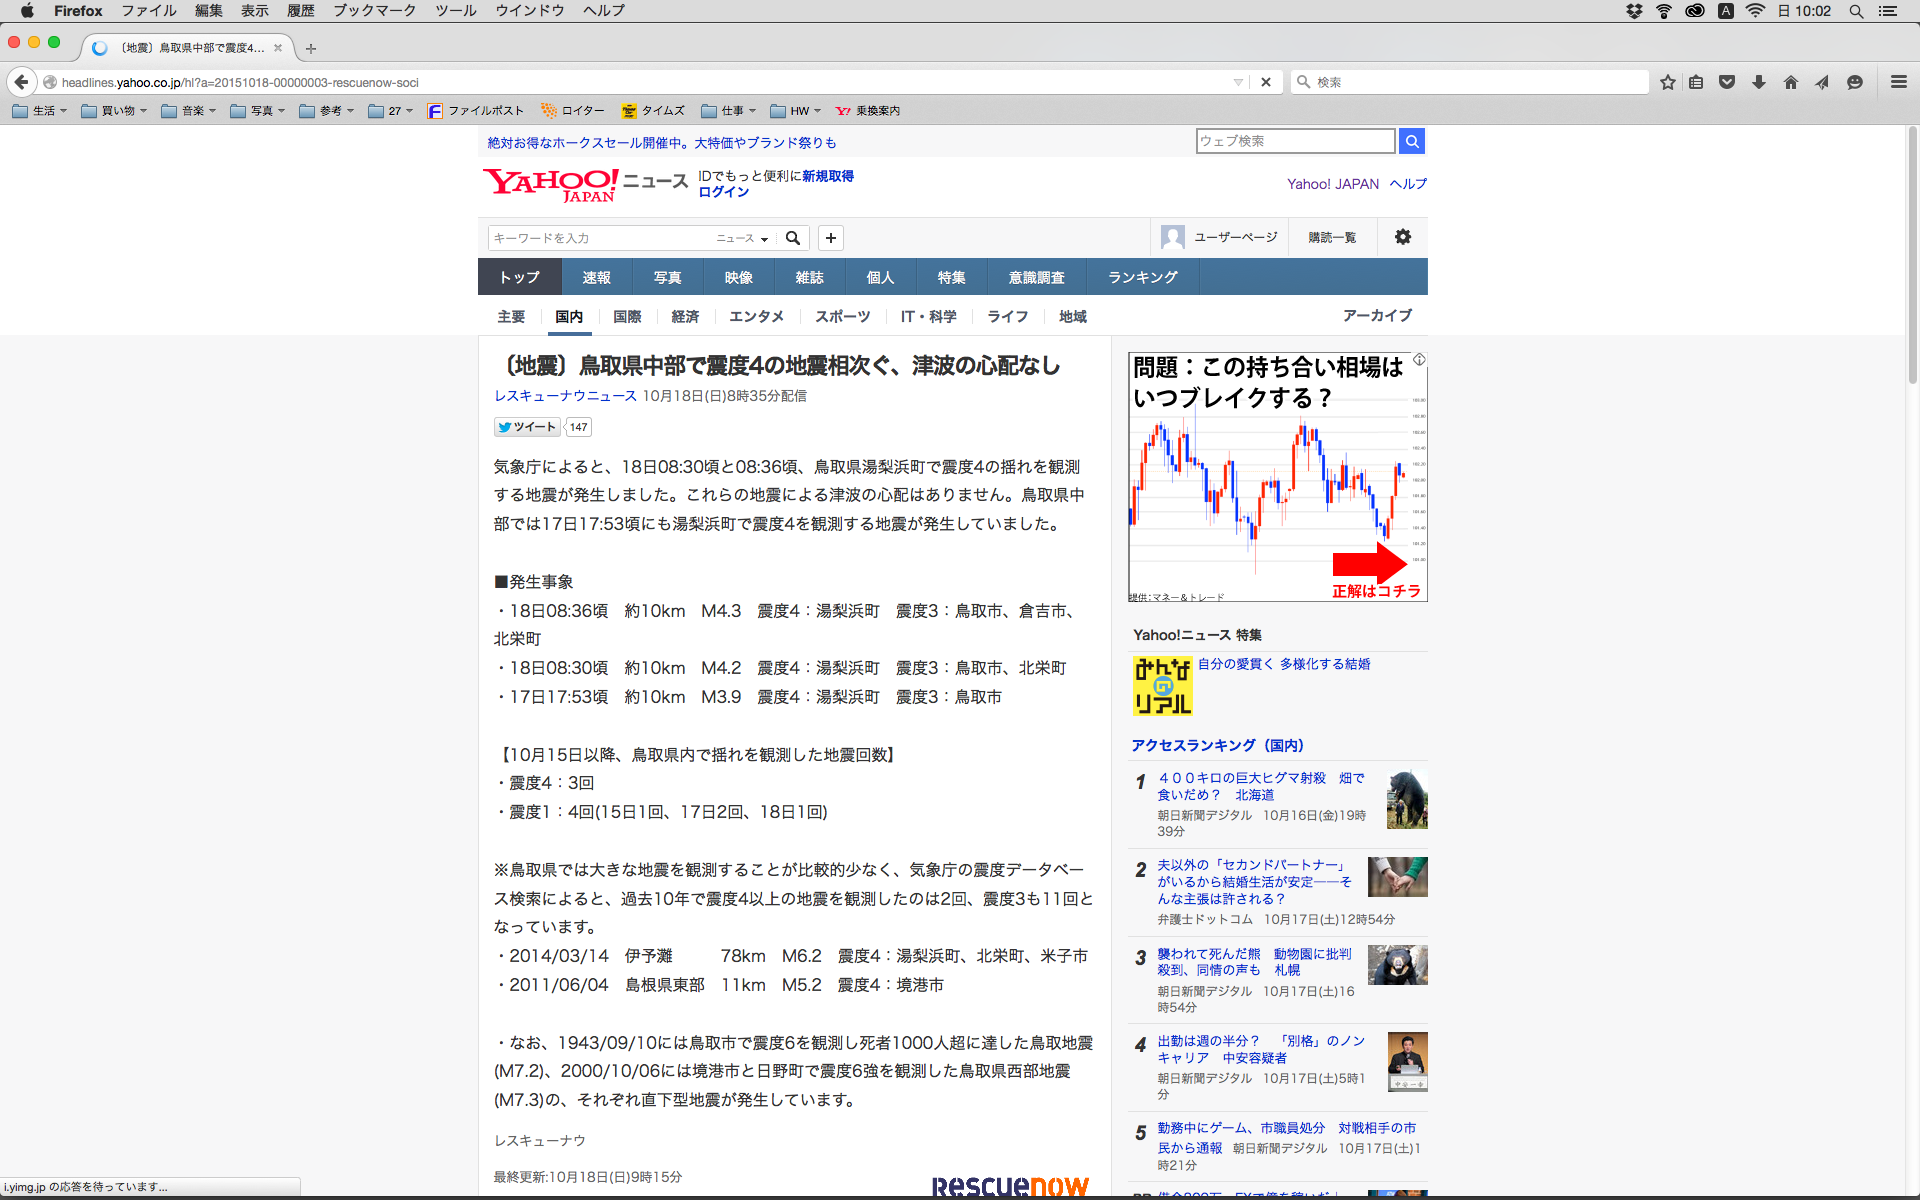Open the Firefox downloads arrow
The height and width of the screenshot is (1200, 1920).
tap(1758, 82)
